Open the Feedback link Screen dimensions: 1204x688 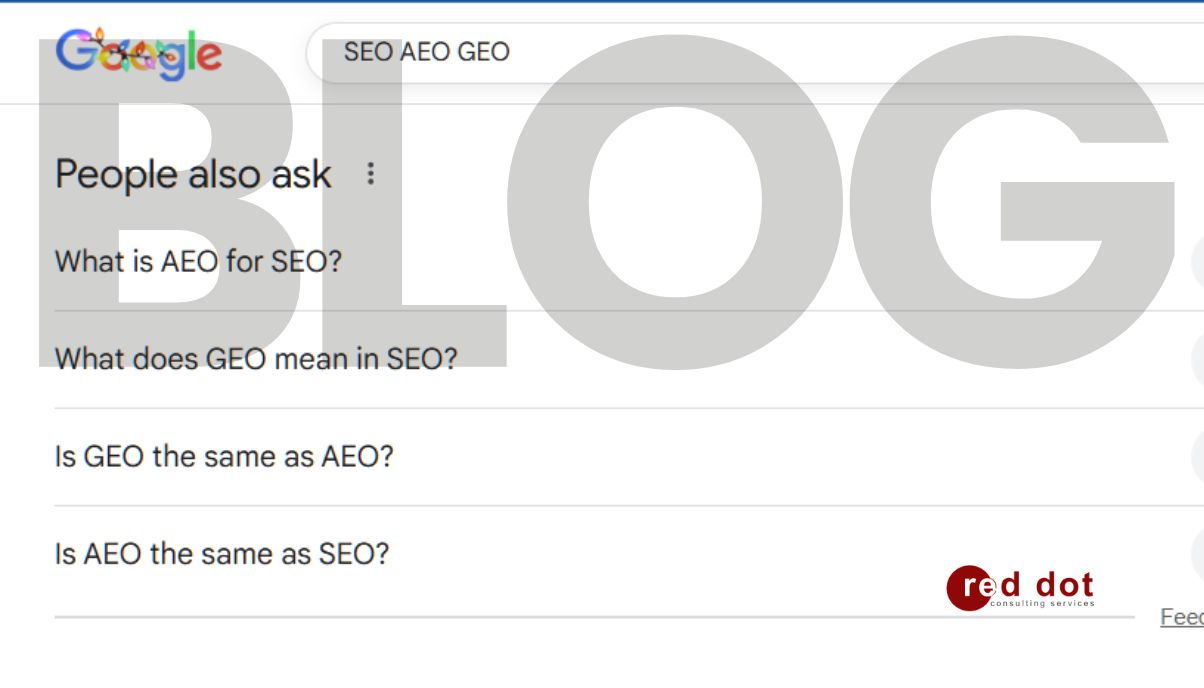coord(1183,618)
